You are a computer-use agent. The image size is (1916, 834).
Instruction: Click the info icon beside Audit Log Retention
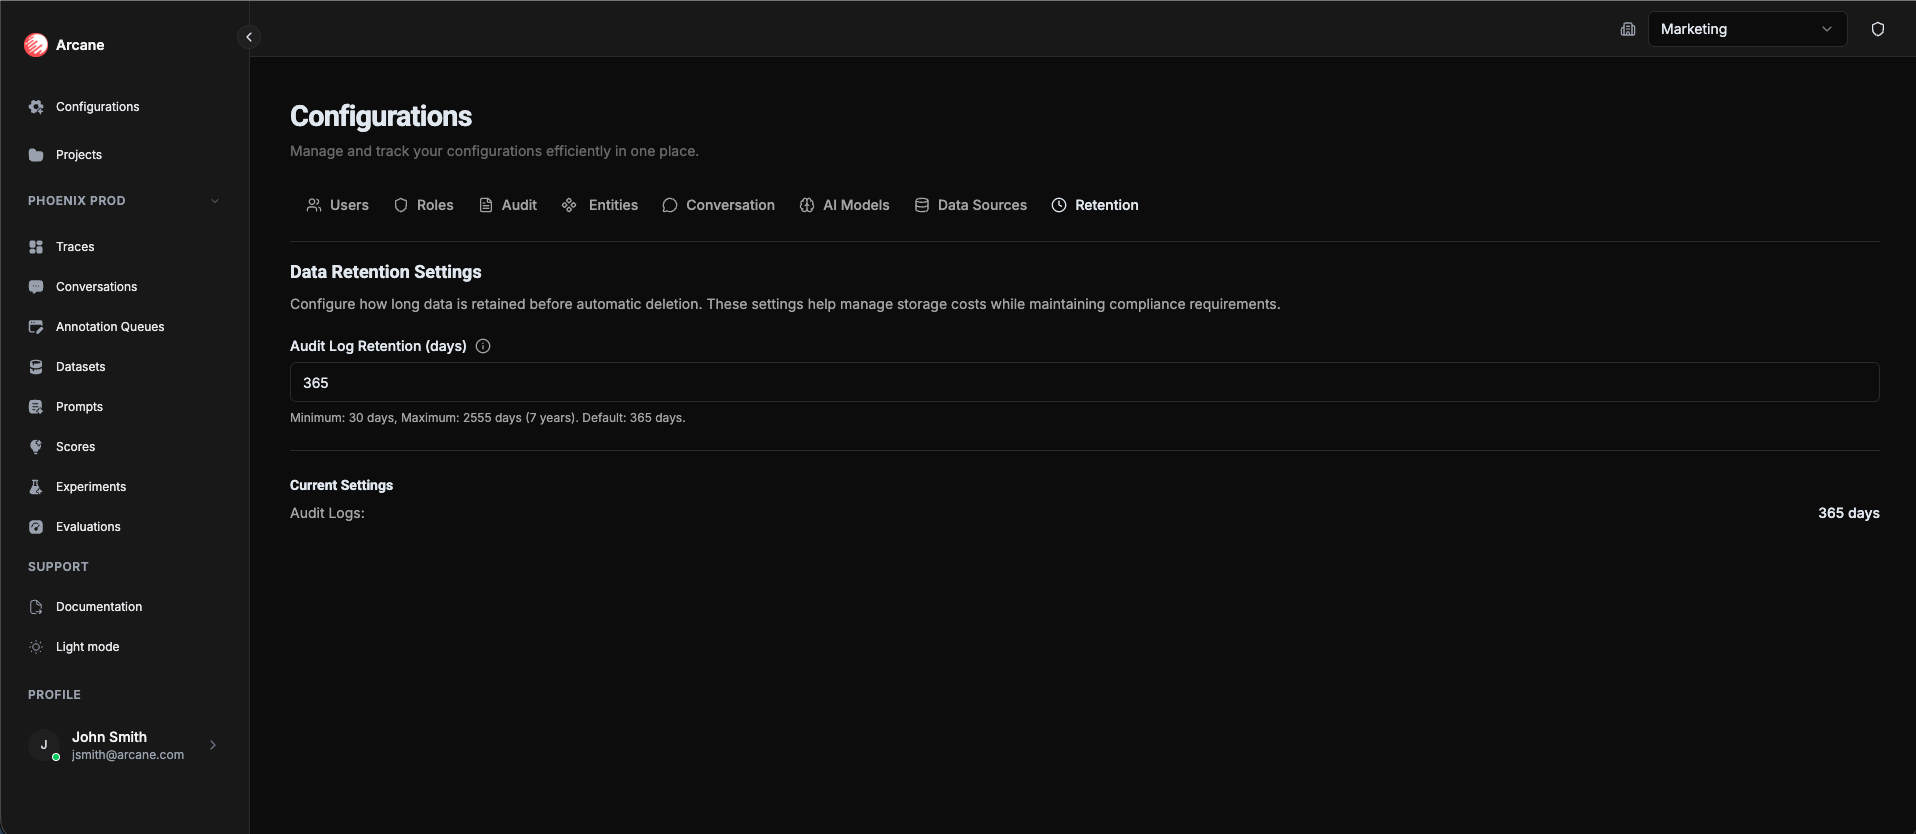[x=483, y=346]
